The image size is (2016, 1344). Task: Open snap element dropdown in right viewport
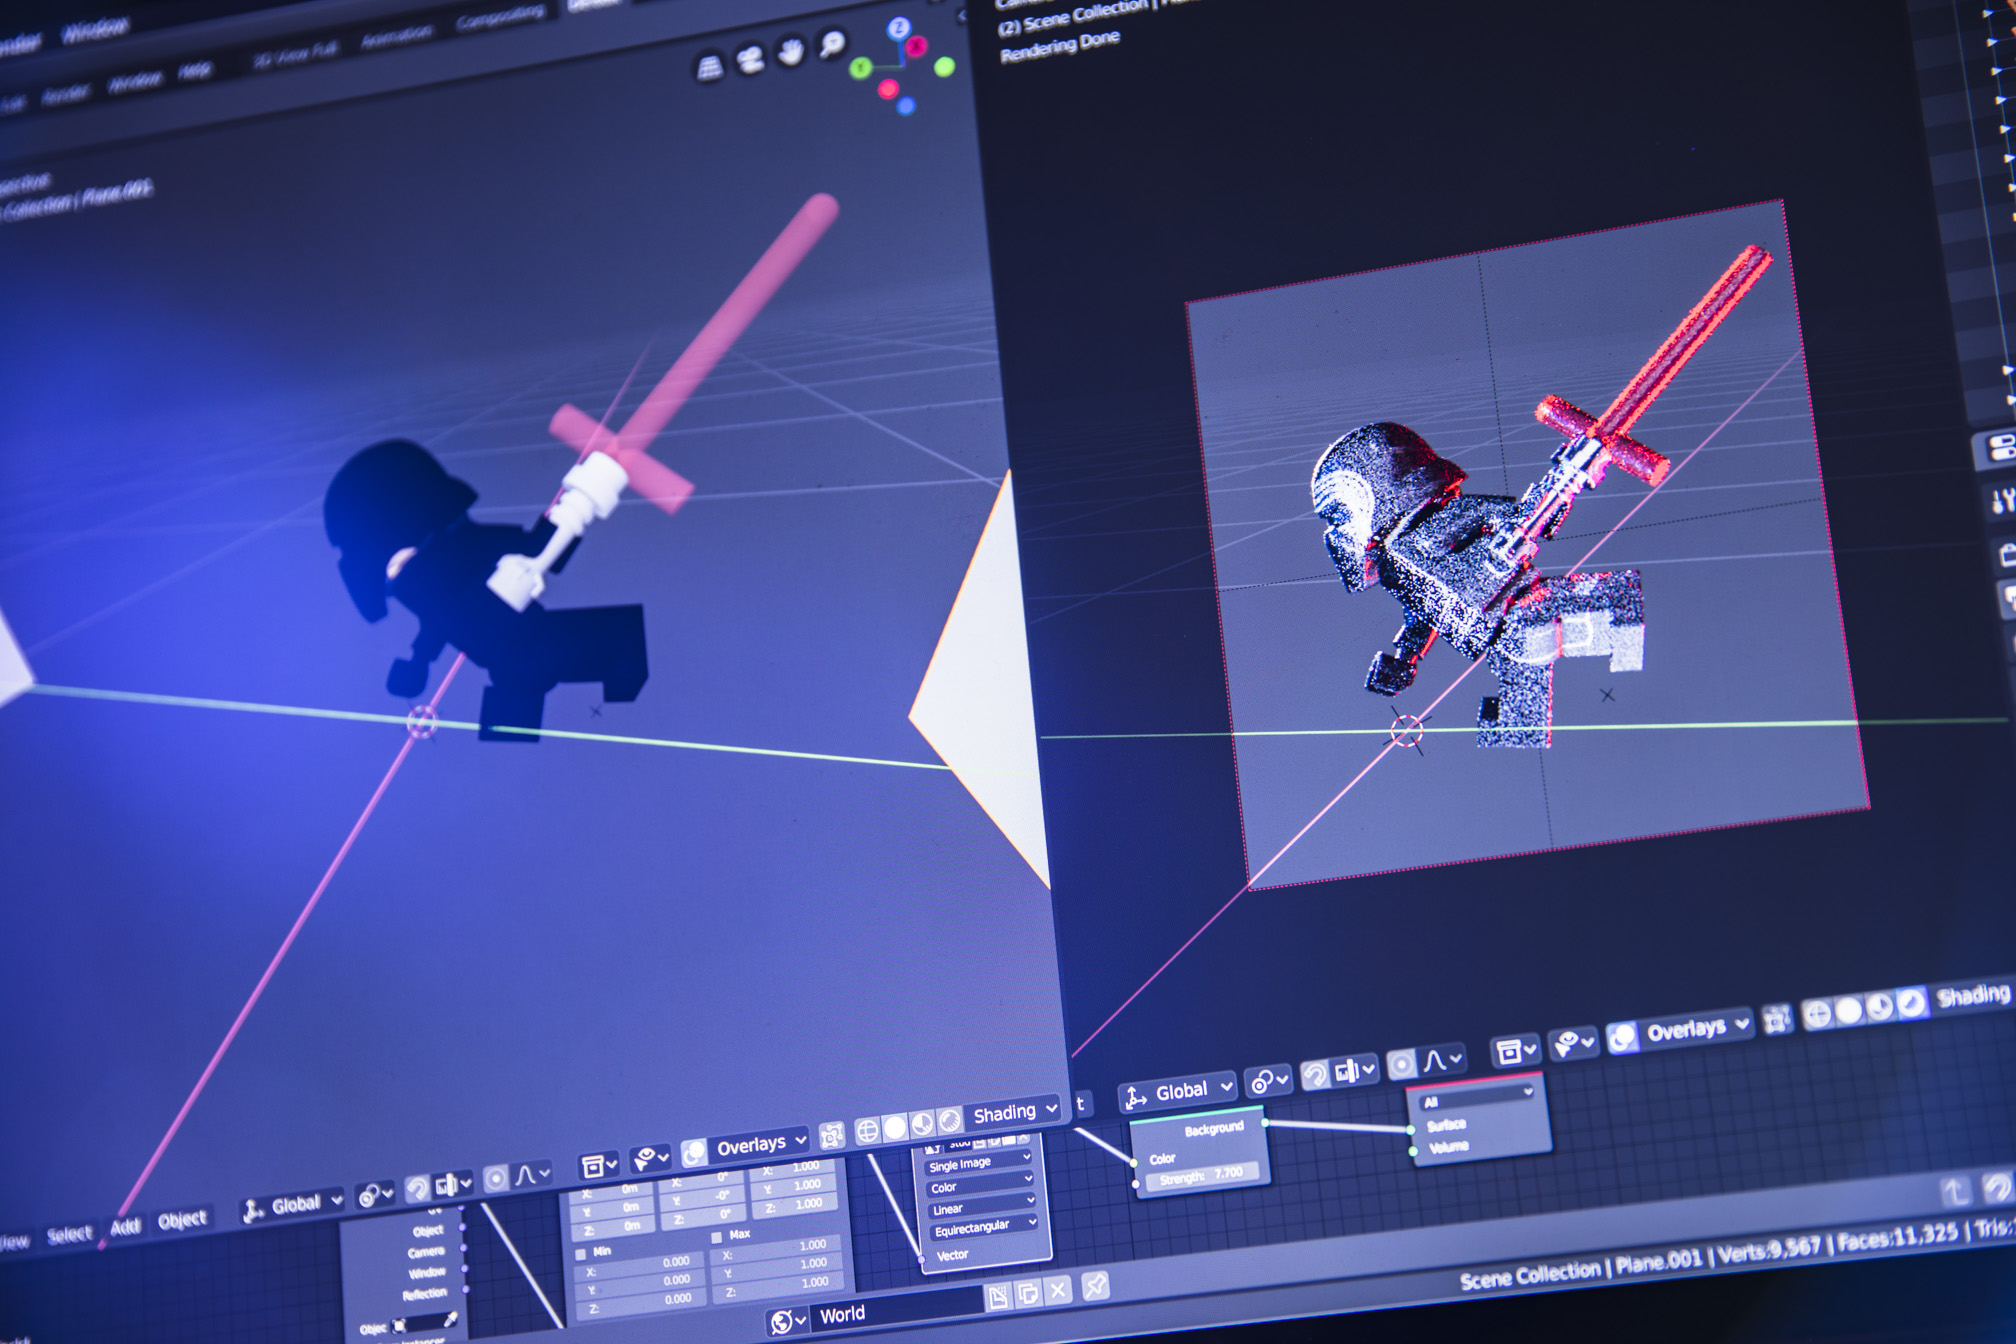click(1354, 1070)
